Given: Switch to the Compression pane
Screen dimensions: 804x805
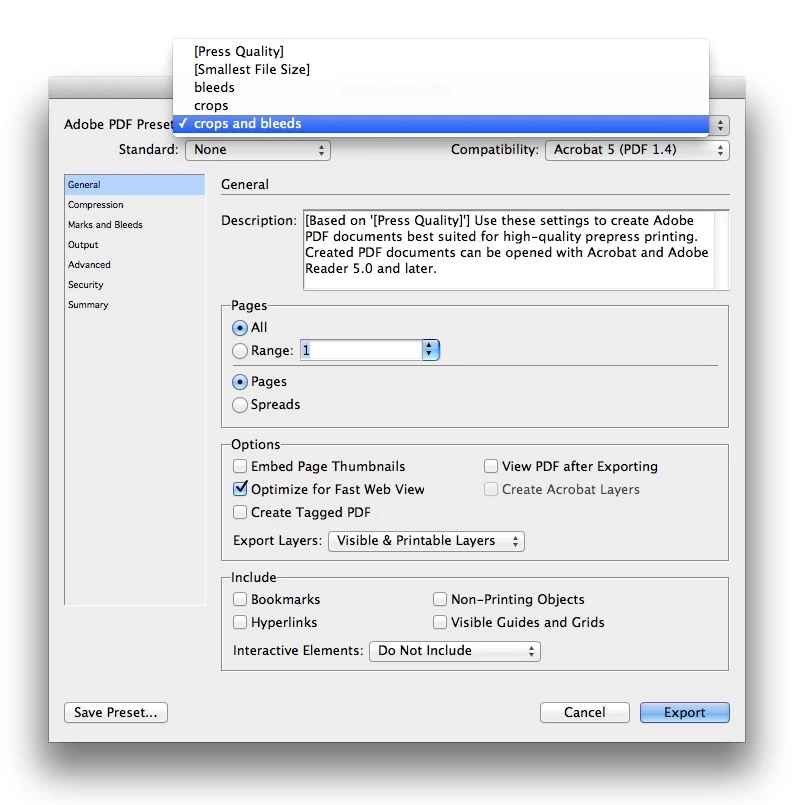Looking at the screenshot, I should click(135, 205).
